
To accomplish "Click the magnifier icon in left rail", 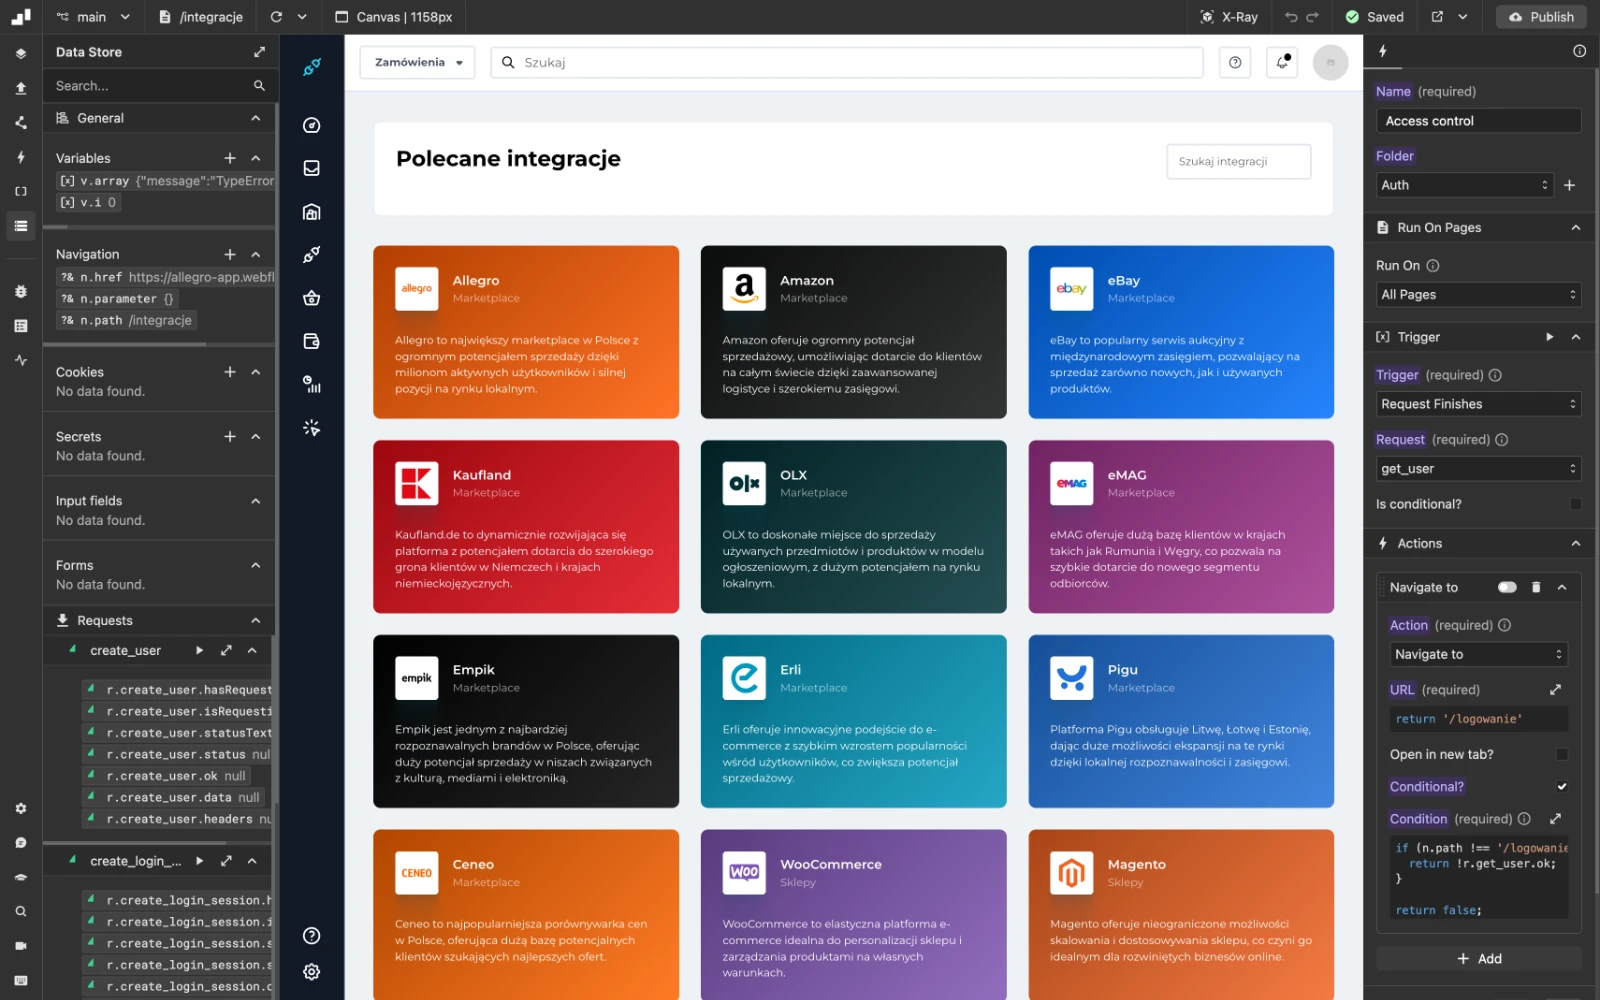I will point(20,911).
